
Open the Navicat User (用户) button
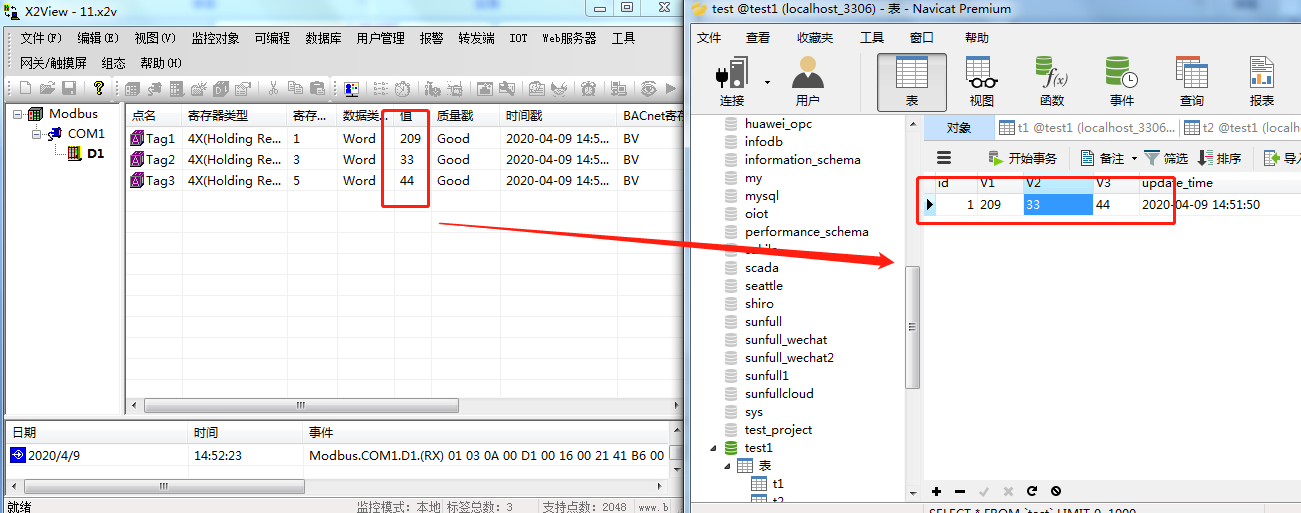click(x=807, y=81)
